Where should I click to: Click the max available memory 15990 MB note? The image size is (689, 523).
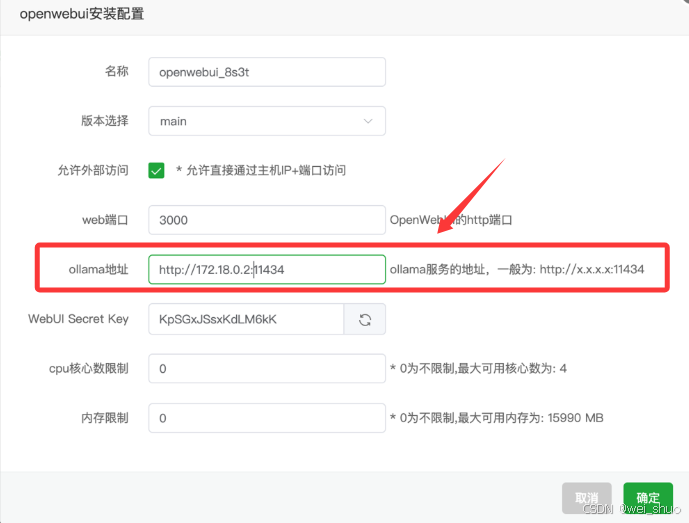tap(497, 418)
